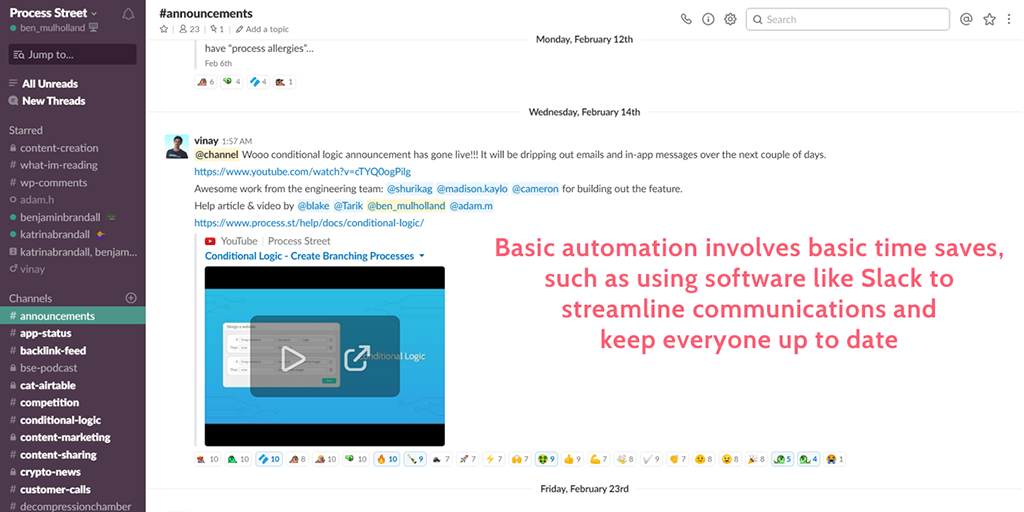The image size is (1024, 512).
Task: Toggle rocket reaction with 7 count
Action: click(467, 459)
